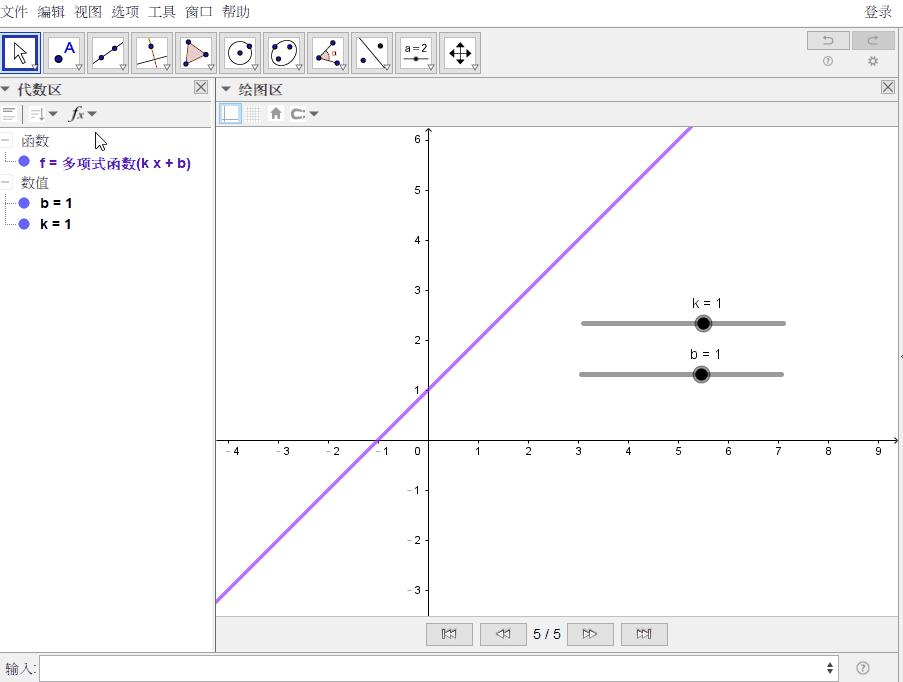Select the Ellipse tool
Image resolution: width=903 pixels, height=682 pixels.
pos(284,52)
